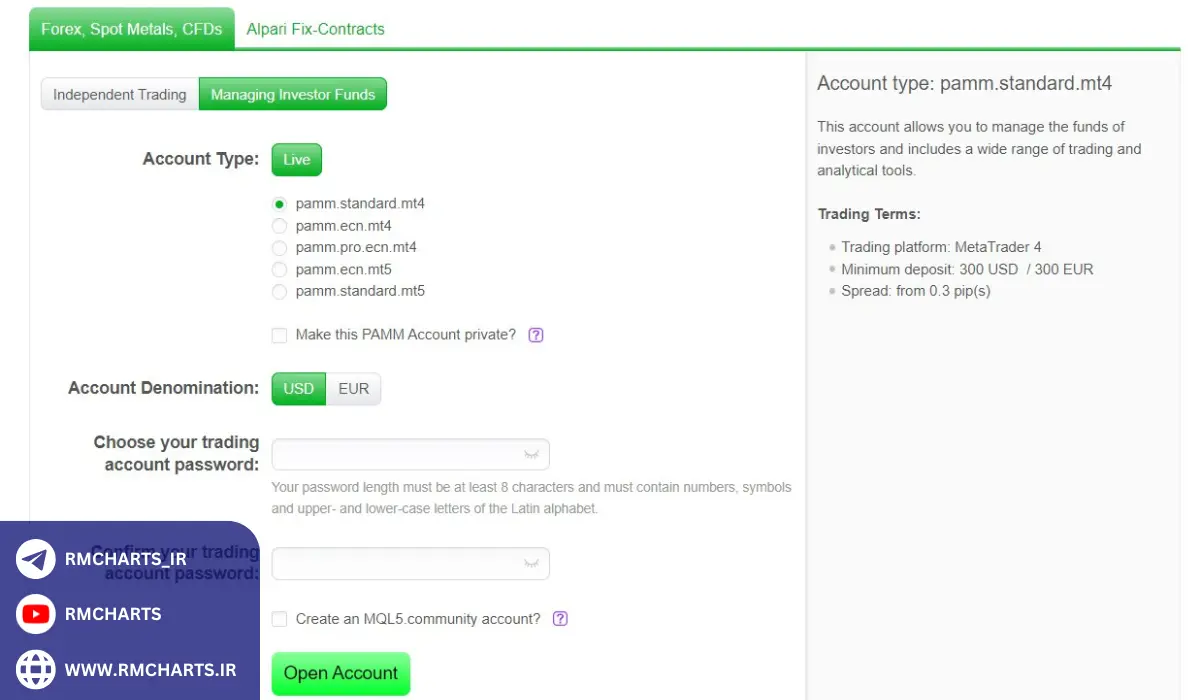Set account denomination to EUR

coord(354,389)
